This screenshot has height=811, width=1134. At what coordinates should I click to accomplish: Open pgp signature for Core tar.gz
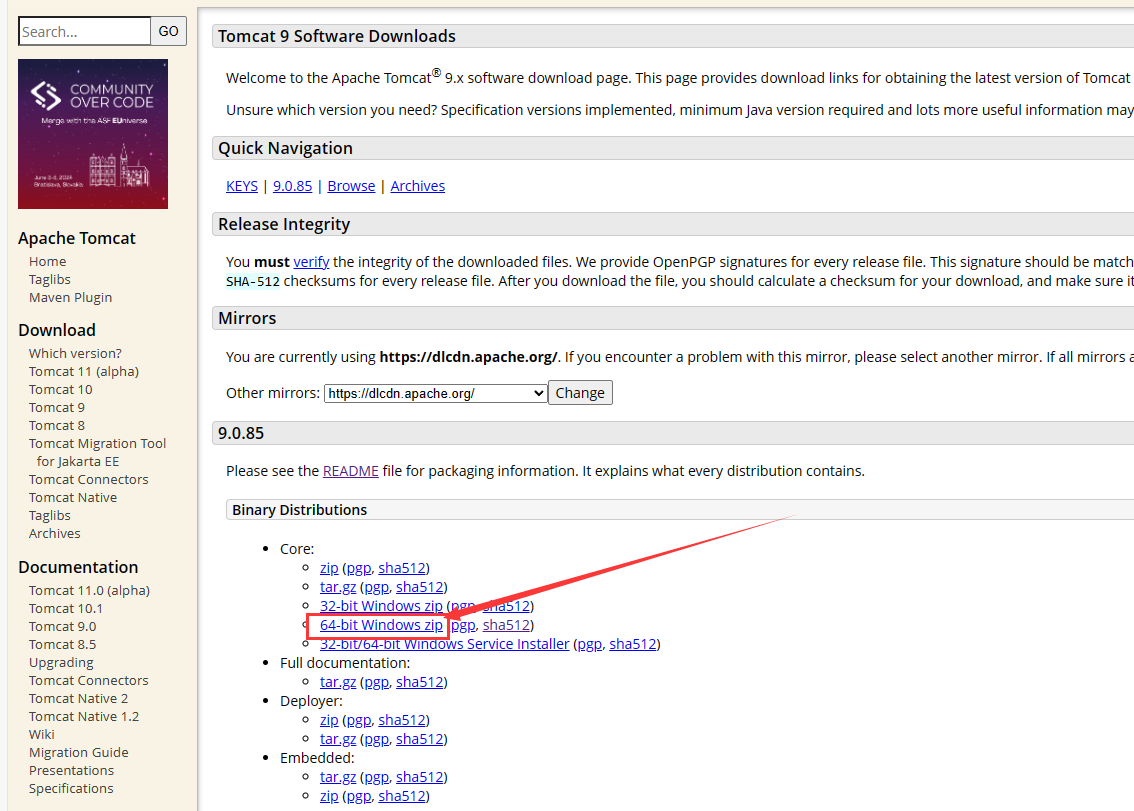(377, 587)
